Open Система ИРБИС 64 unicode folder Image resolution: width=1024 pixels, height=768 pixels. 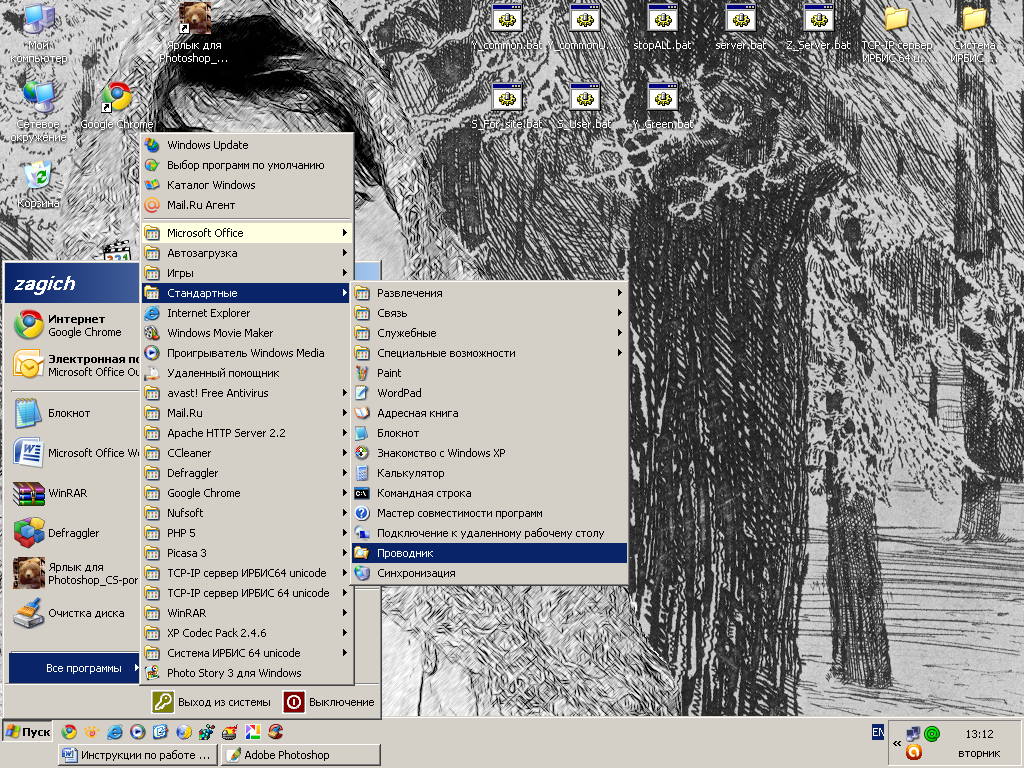click(x=248, y=653)
